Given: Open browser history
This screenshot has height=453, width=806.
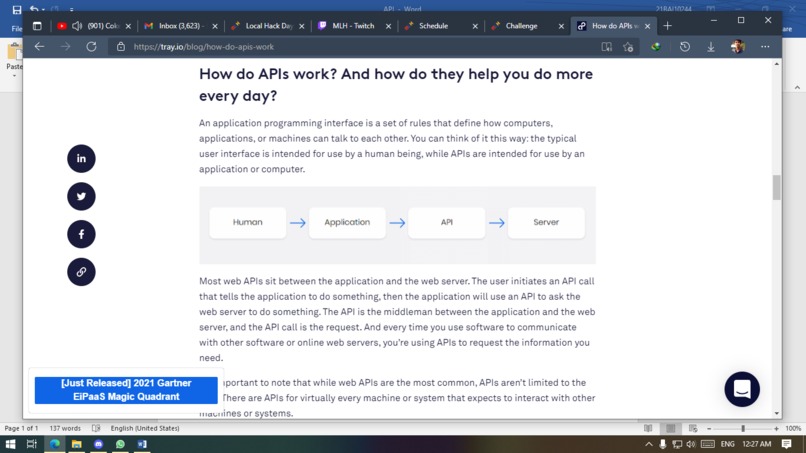Looking at the screenshot, I should pyautogui.click(x=685, y=47).
